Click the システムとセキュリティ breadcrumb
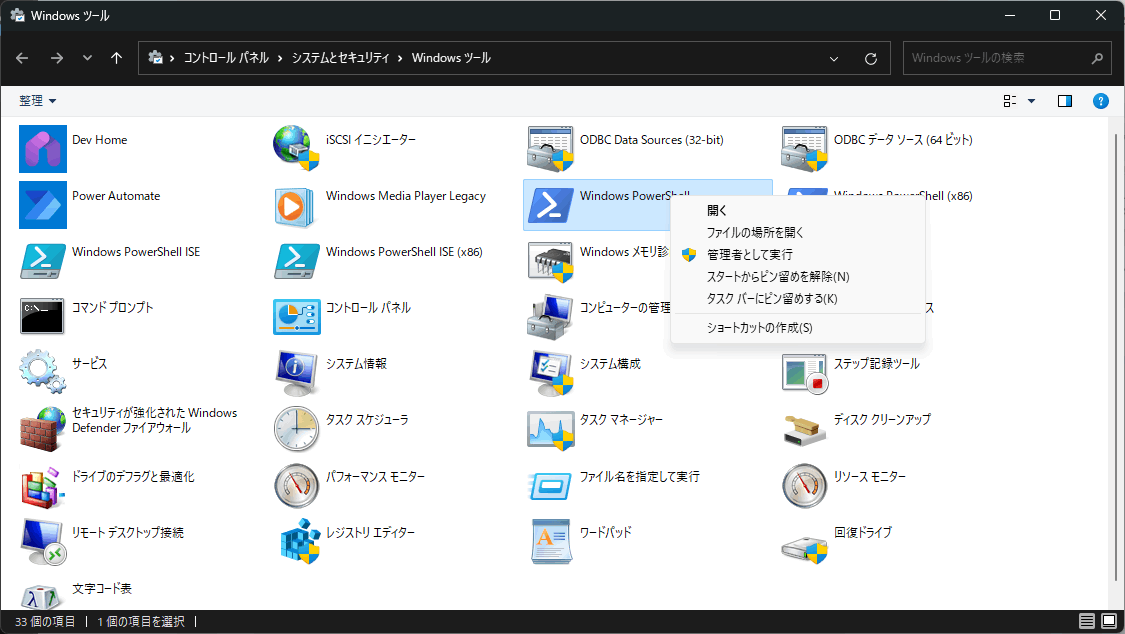1125x634 pixels. (340, 58)
